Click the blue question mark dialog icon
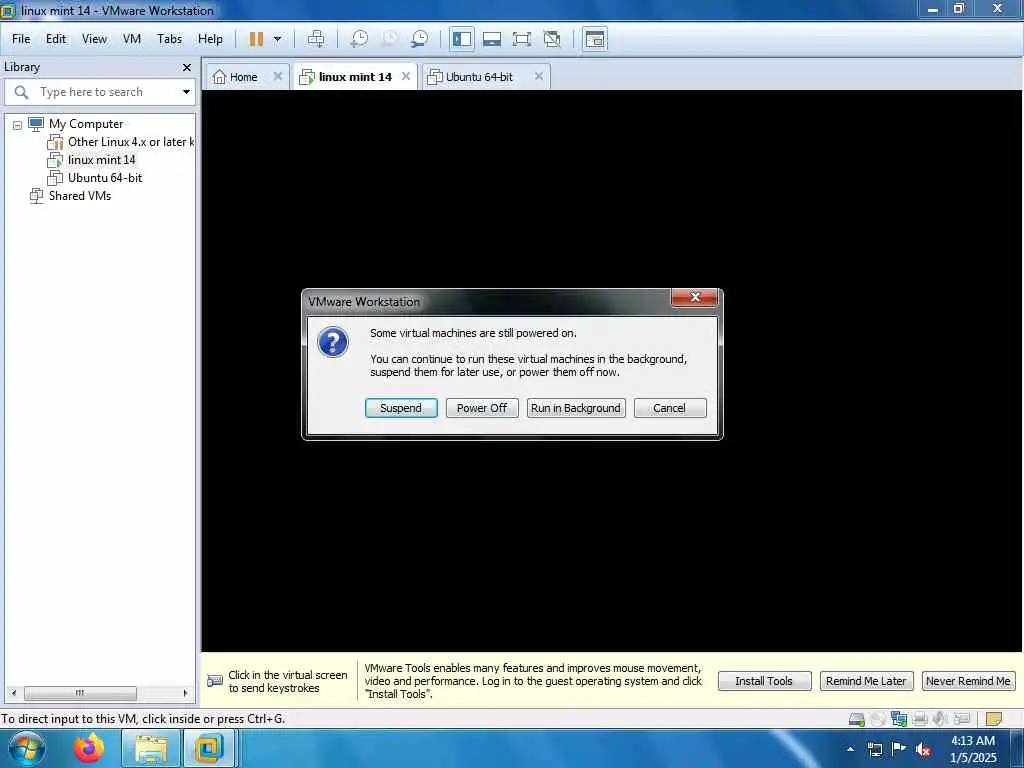The width and height of the screenshot is (1024, 768). click(x=333, y=342)
